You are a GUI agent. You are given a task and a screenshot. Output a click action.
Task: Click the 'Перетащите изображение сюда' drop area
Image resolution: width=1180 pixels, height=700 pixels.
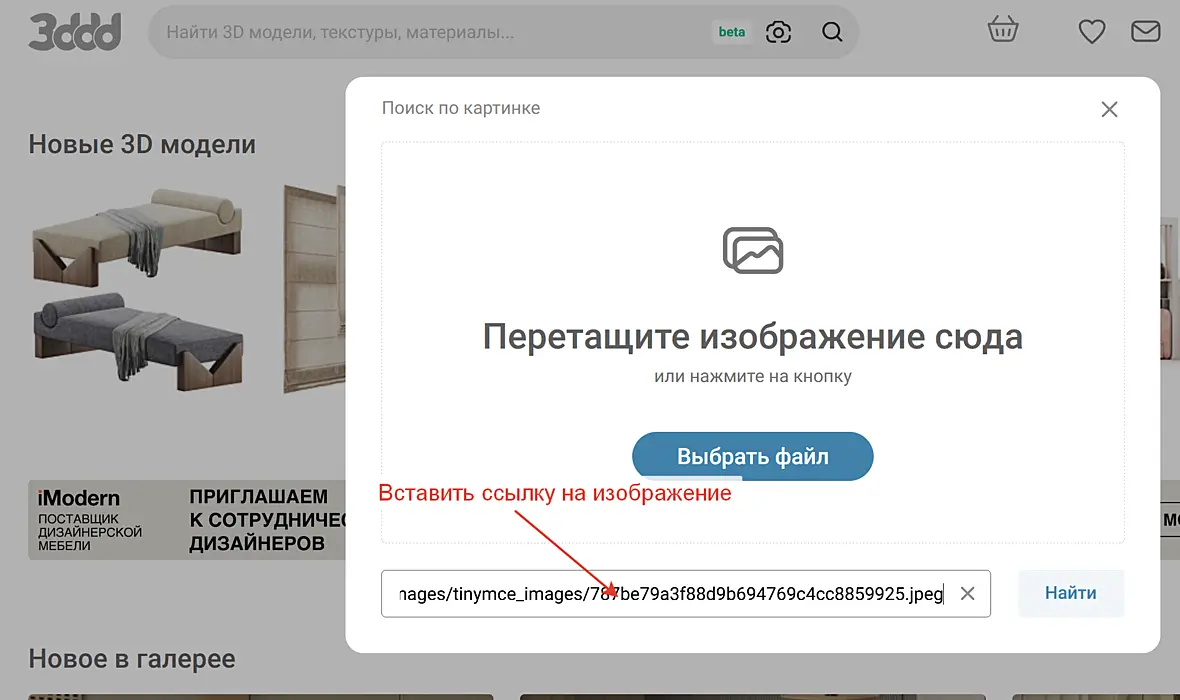point(753,342)
